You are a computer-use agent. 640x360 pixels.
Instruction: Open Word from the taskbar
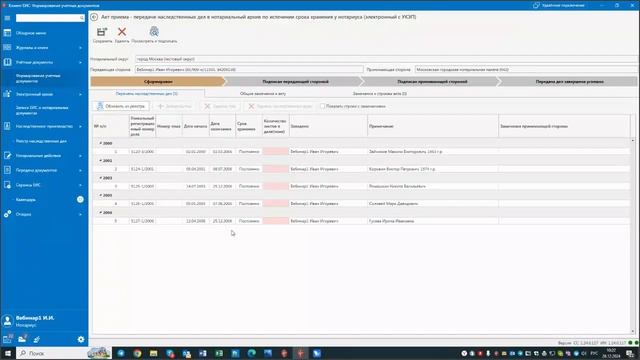(x=203, y=353)
